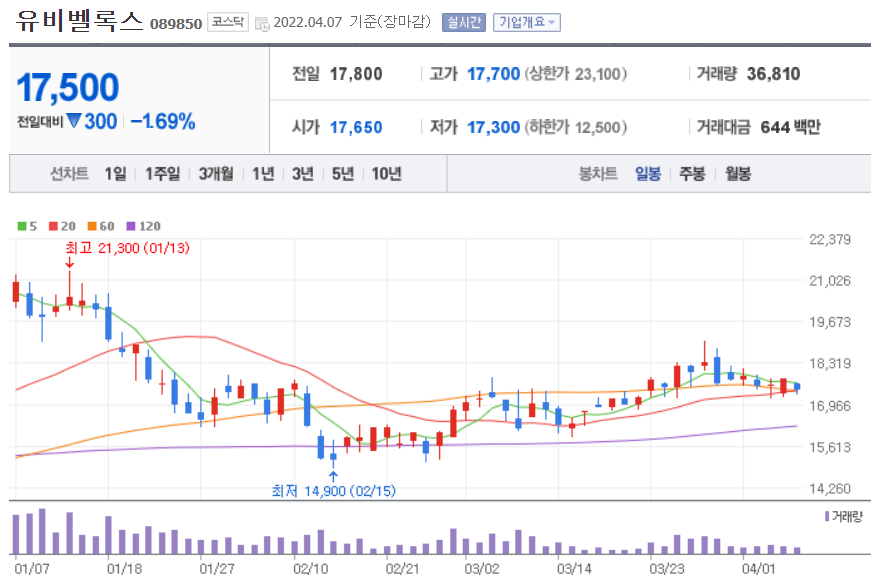This screenshot has width=871, height=581.
Task: Click y-axis price label 14,260
Action: click(x=830, y=489)
